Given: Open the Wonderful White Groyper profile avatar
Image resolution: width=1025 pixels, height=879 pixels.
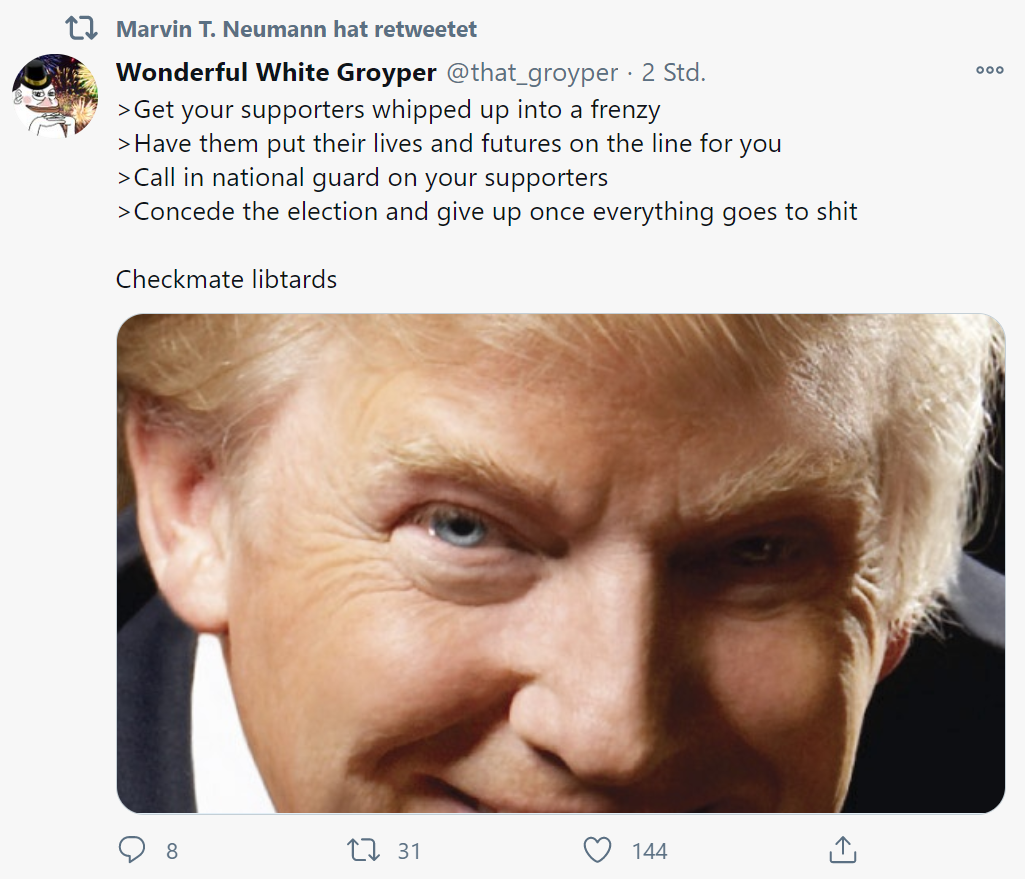Looking at the screenshot, I should [55, 95].
